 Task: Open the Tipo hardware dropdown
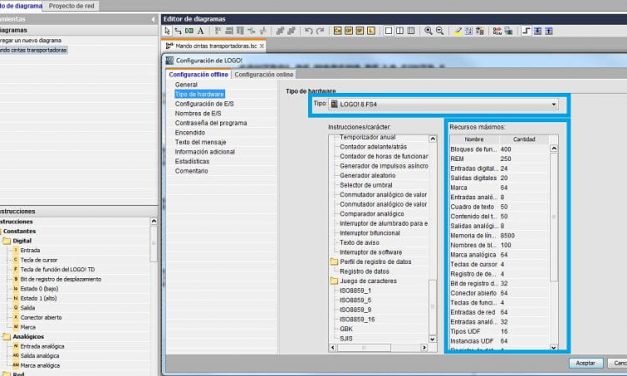pyautogui.click(x=553, y=104)
